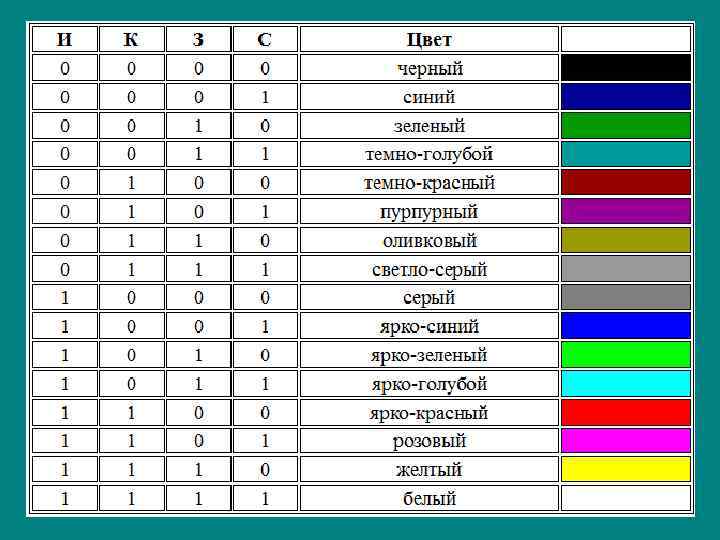Click the белый label

click(429, 498)
